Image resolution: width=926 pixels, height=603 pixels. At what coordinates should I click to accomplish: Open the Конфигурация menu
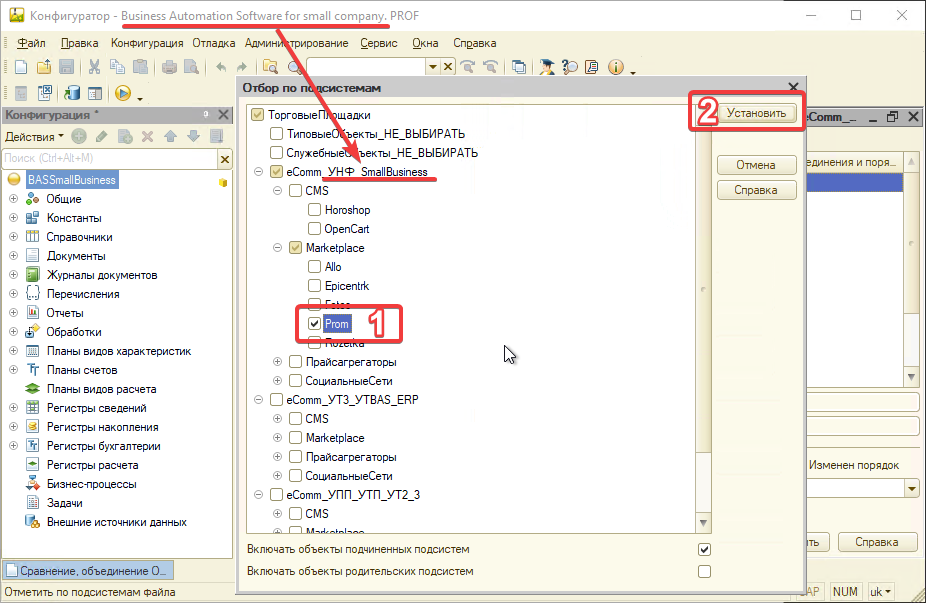coord(147,43)
